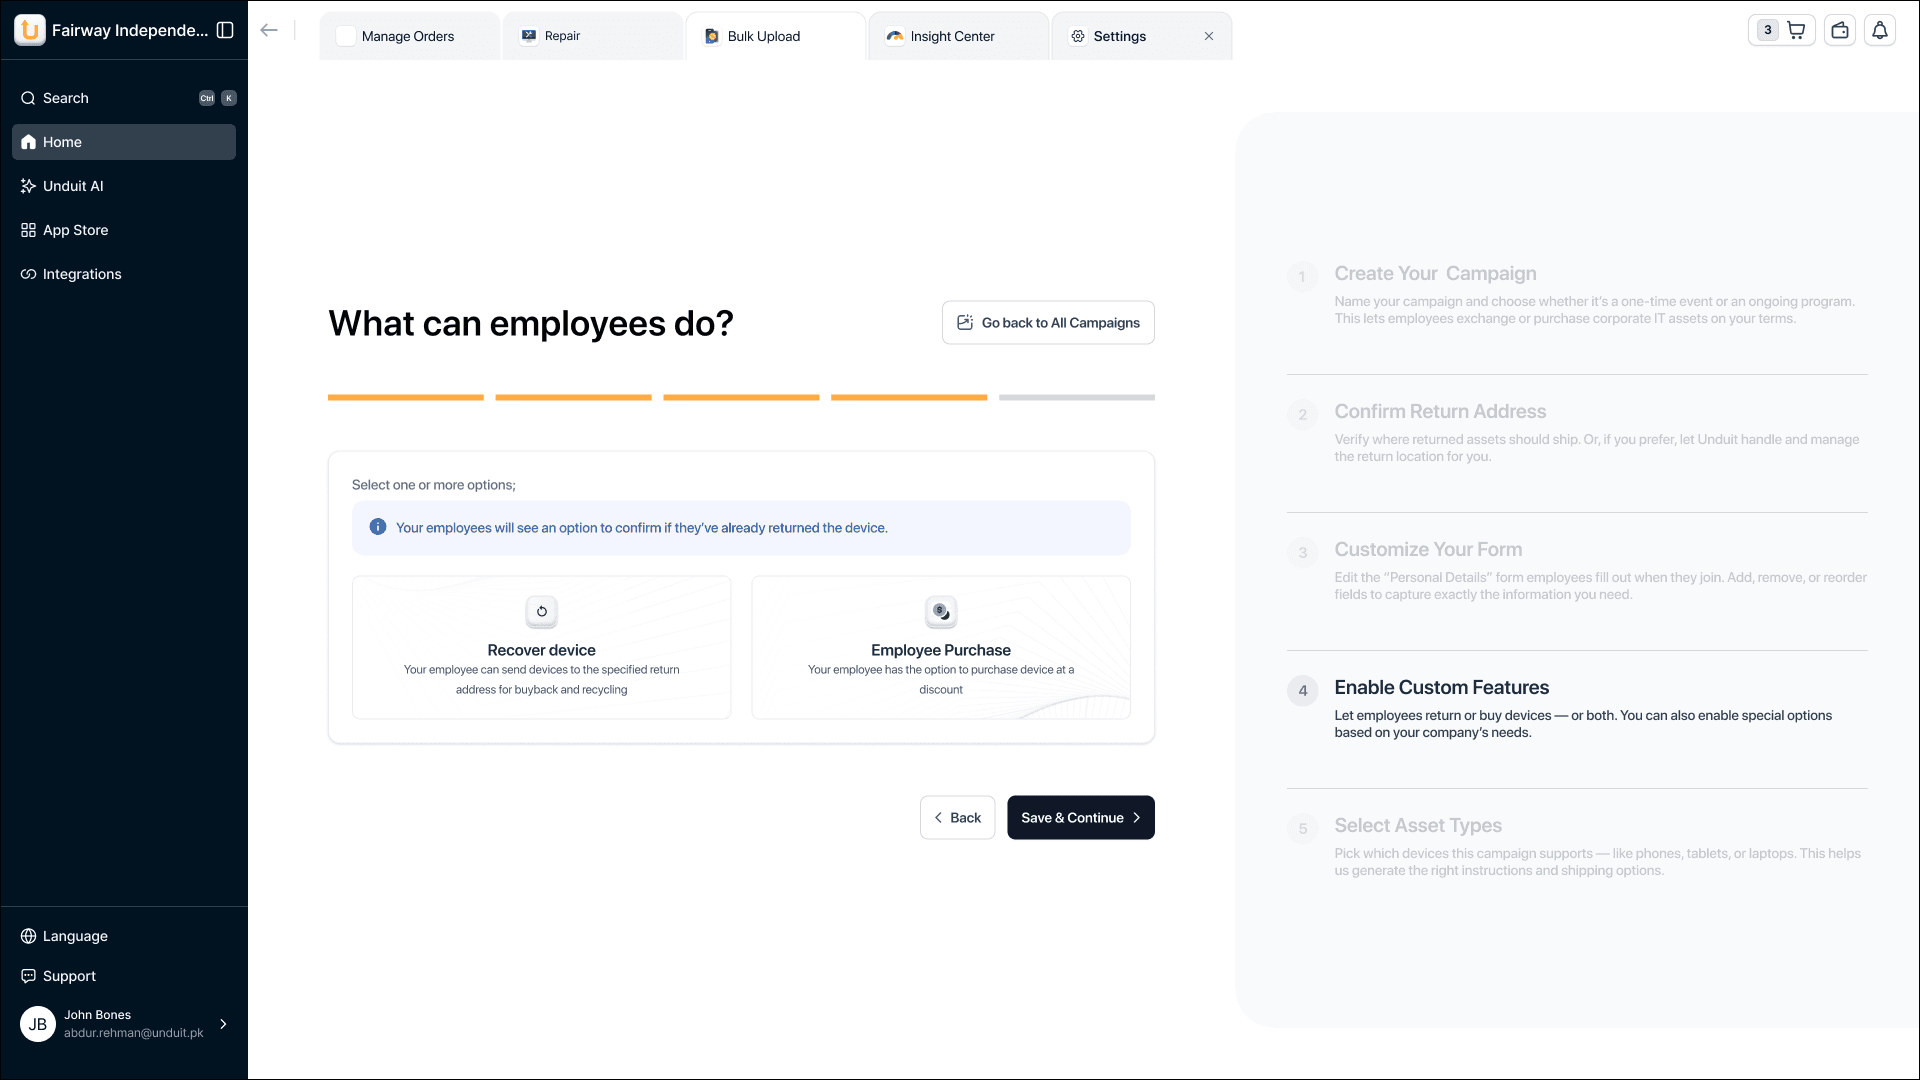
Task: Open Integrations in sidebar
Action: [x=82, y=274]
